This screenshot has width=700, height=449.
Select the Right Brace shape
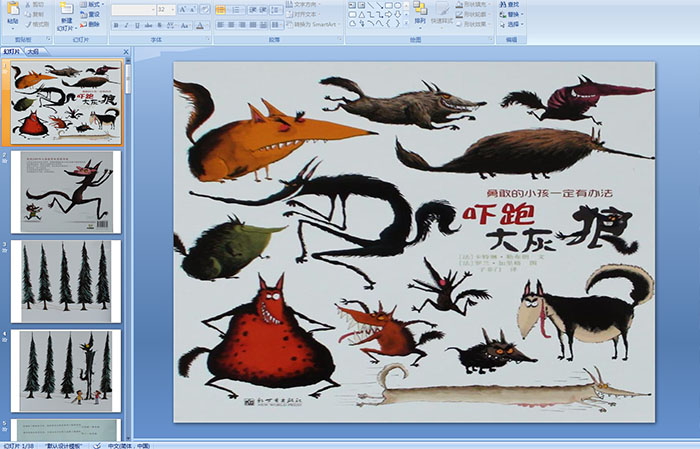397,24
